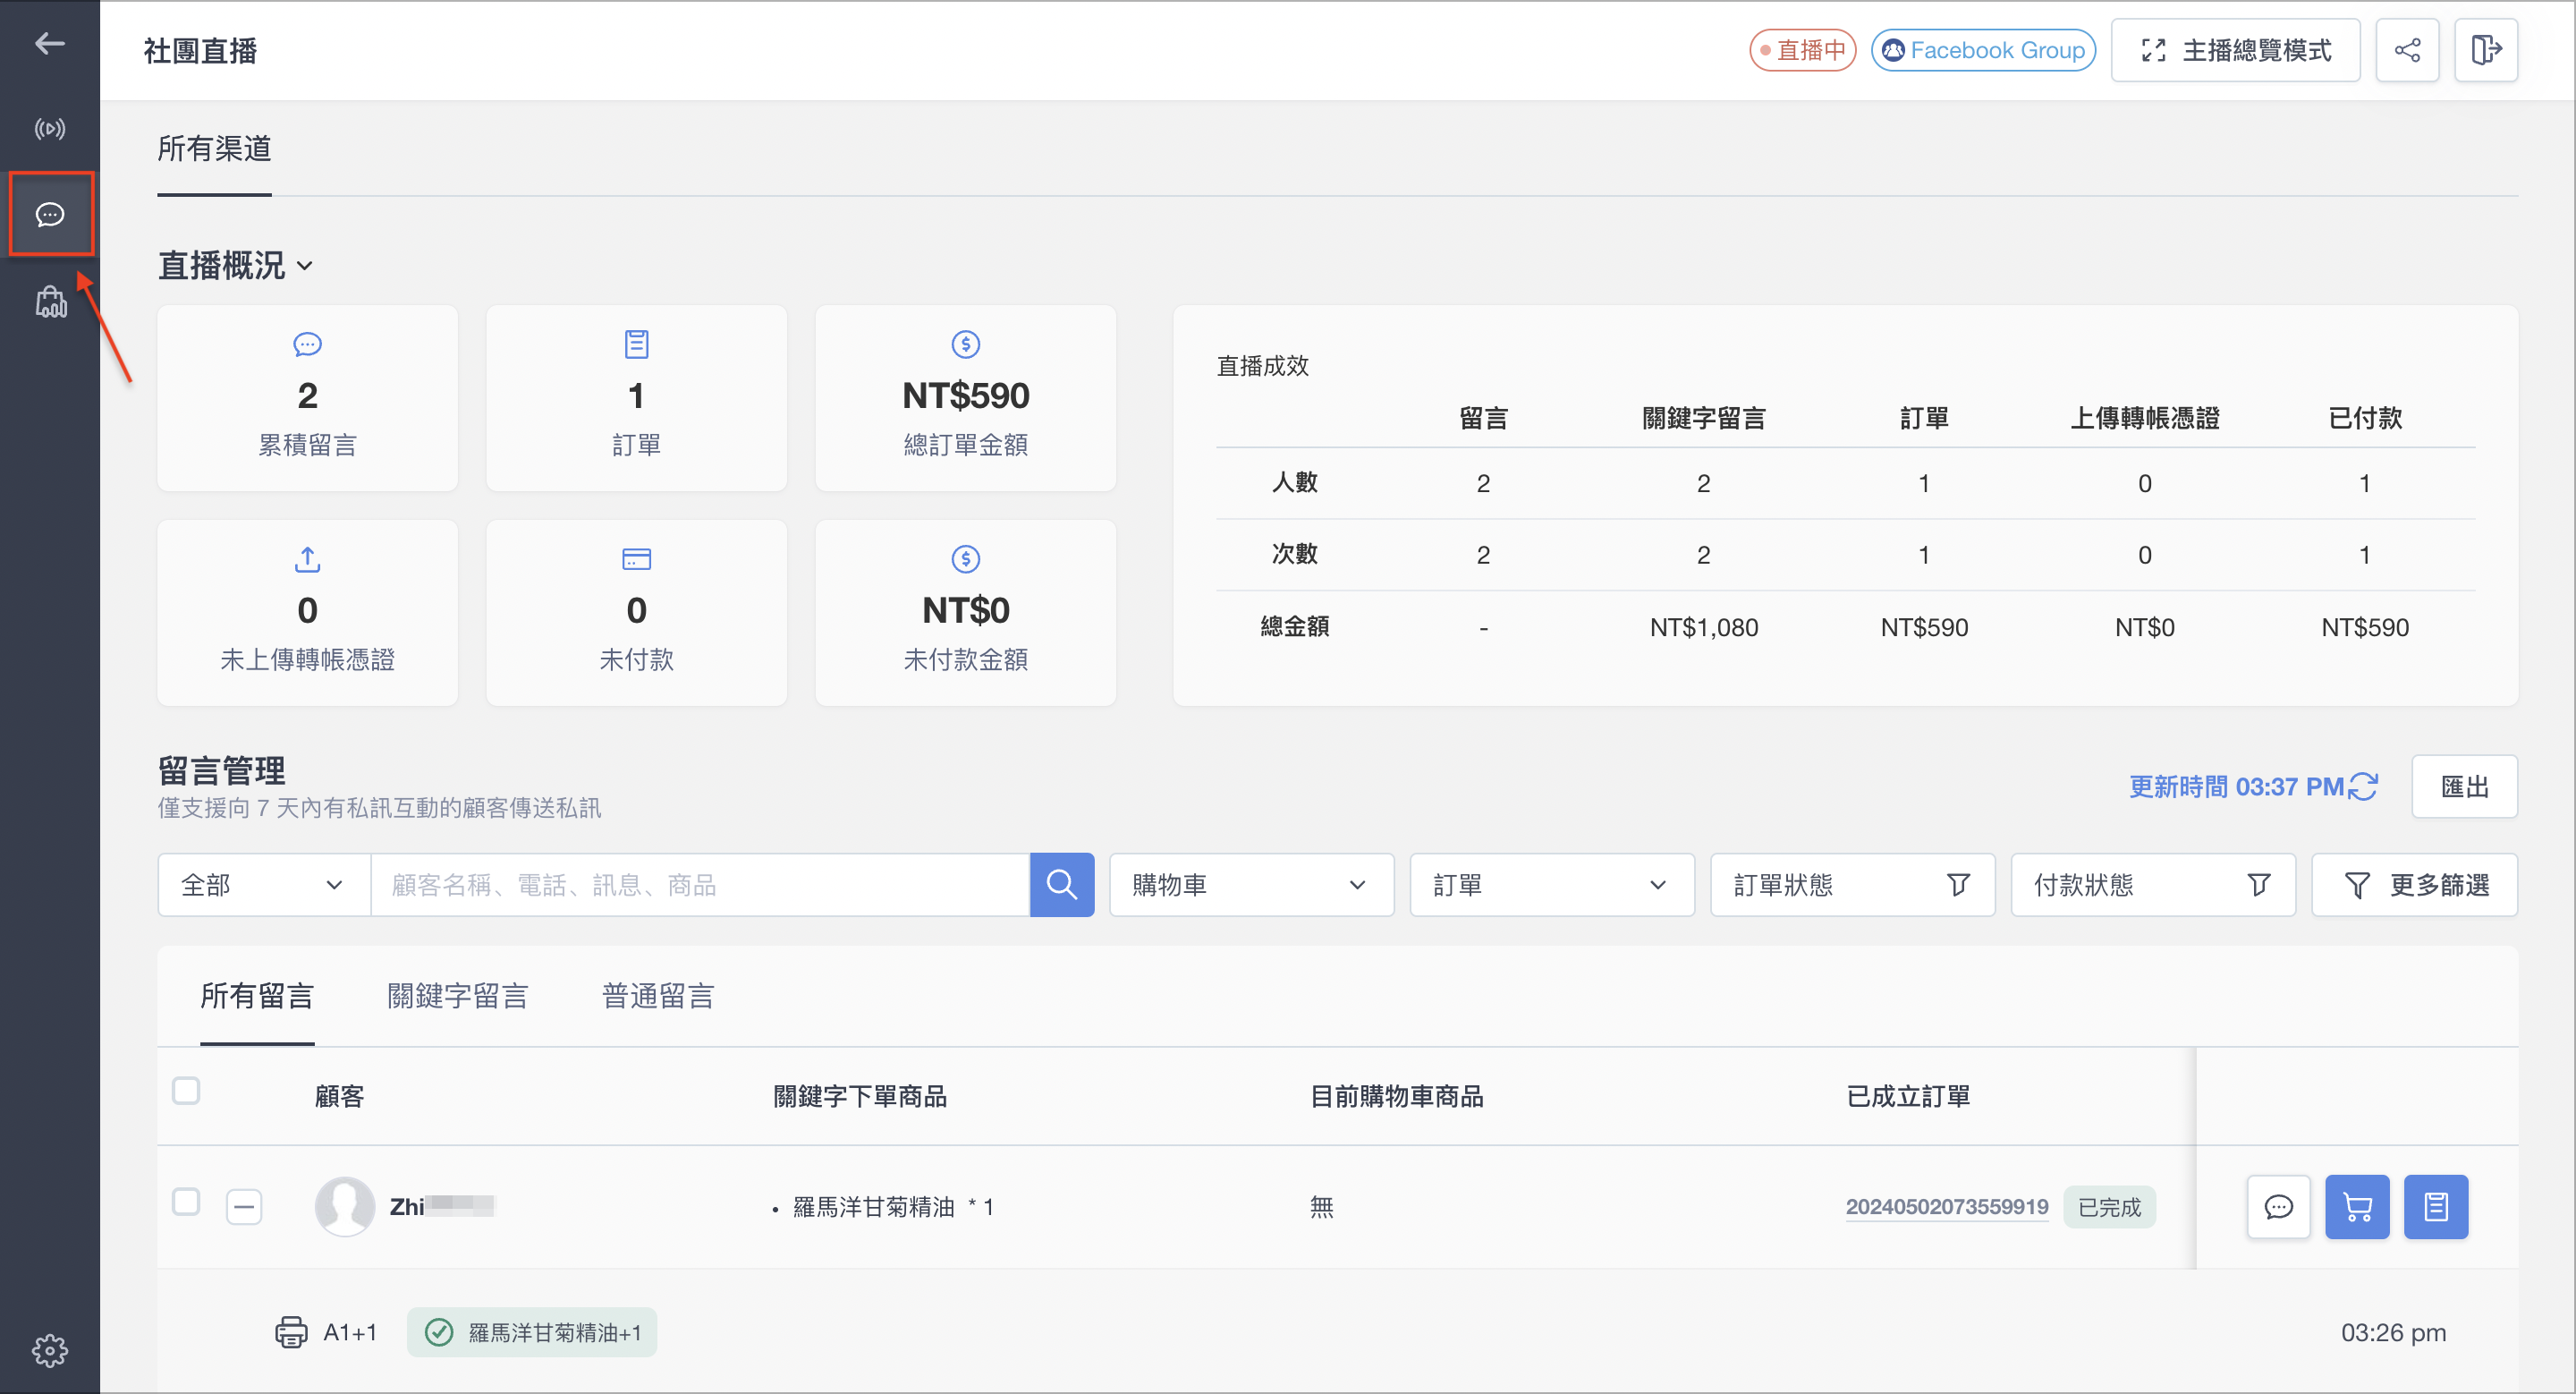Click the 未付款 card icon
The width and height of the screenshot is (2576, 1394).
click(636, 559)
